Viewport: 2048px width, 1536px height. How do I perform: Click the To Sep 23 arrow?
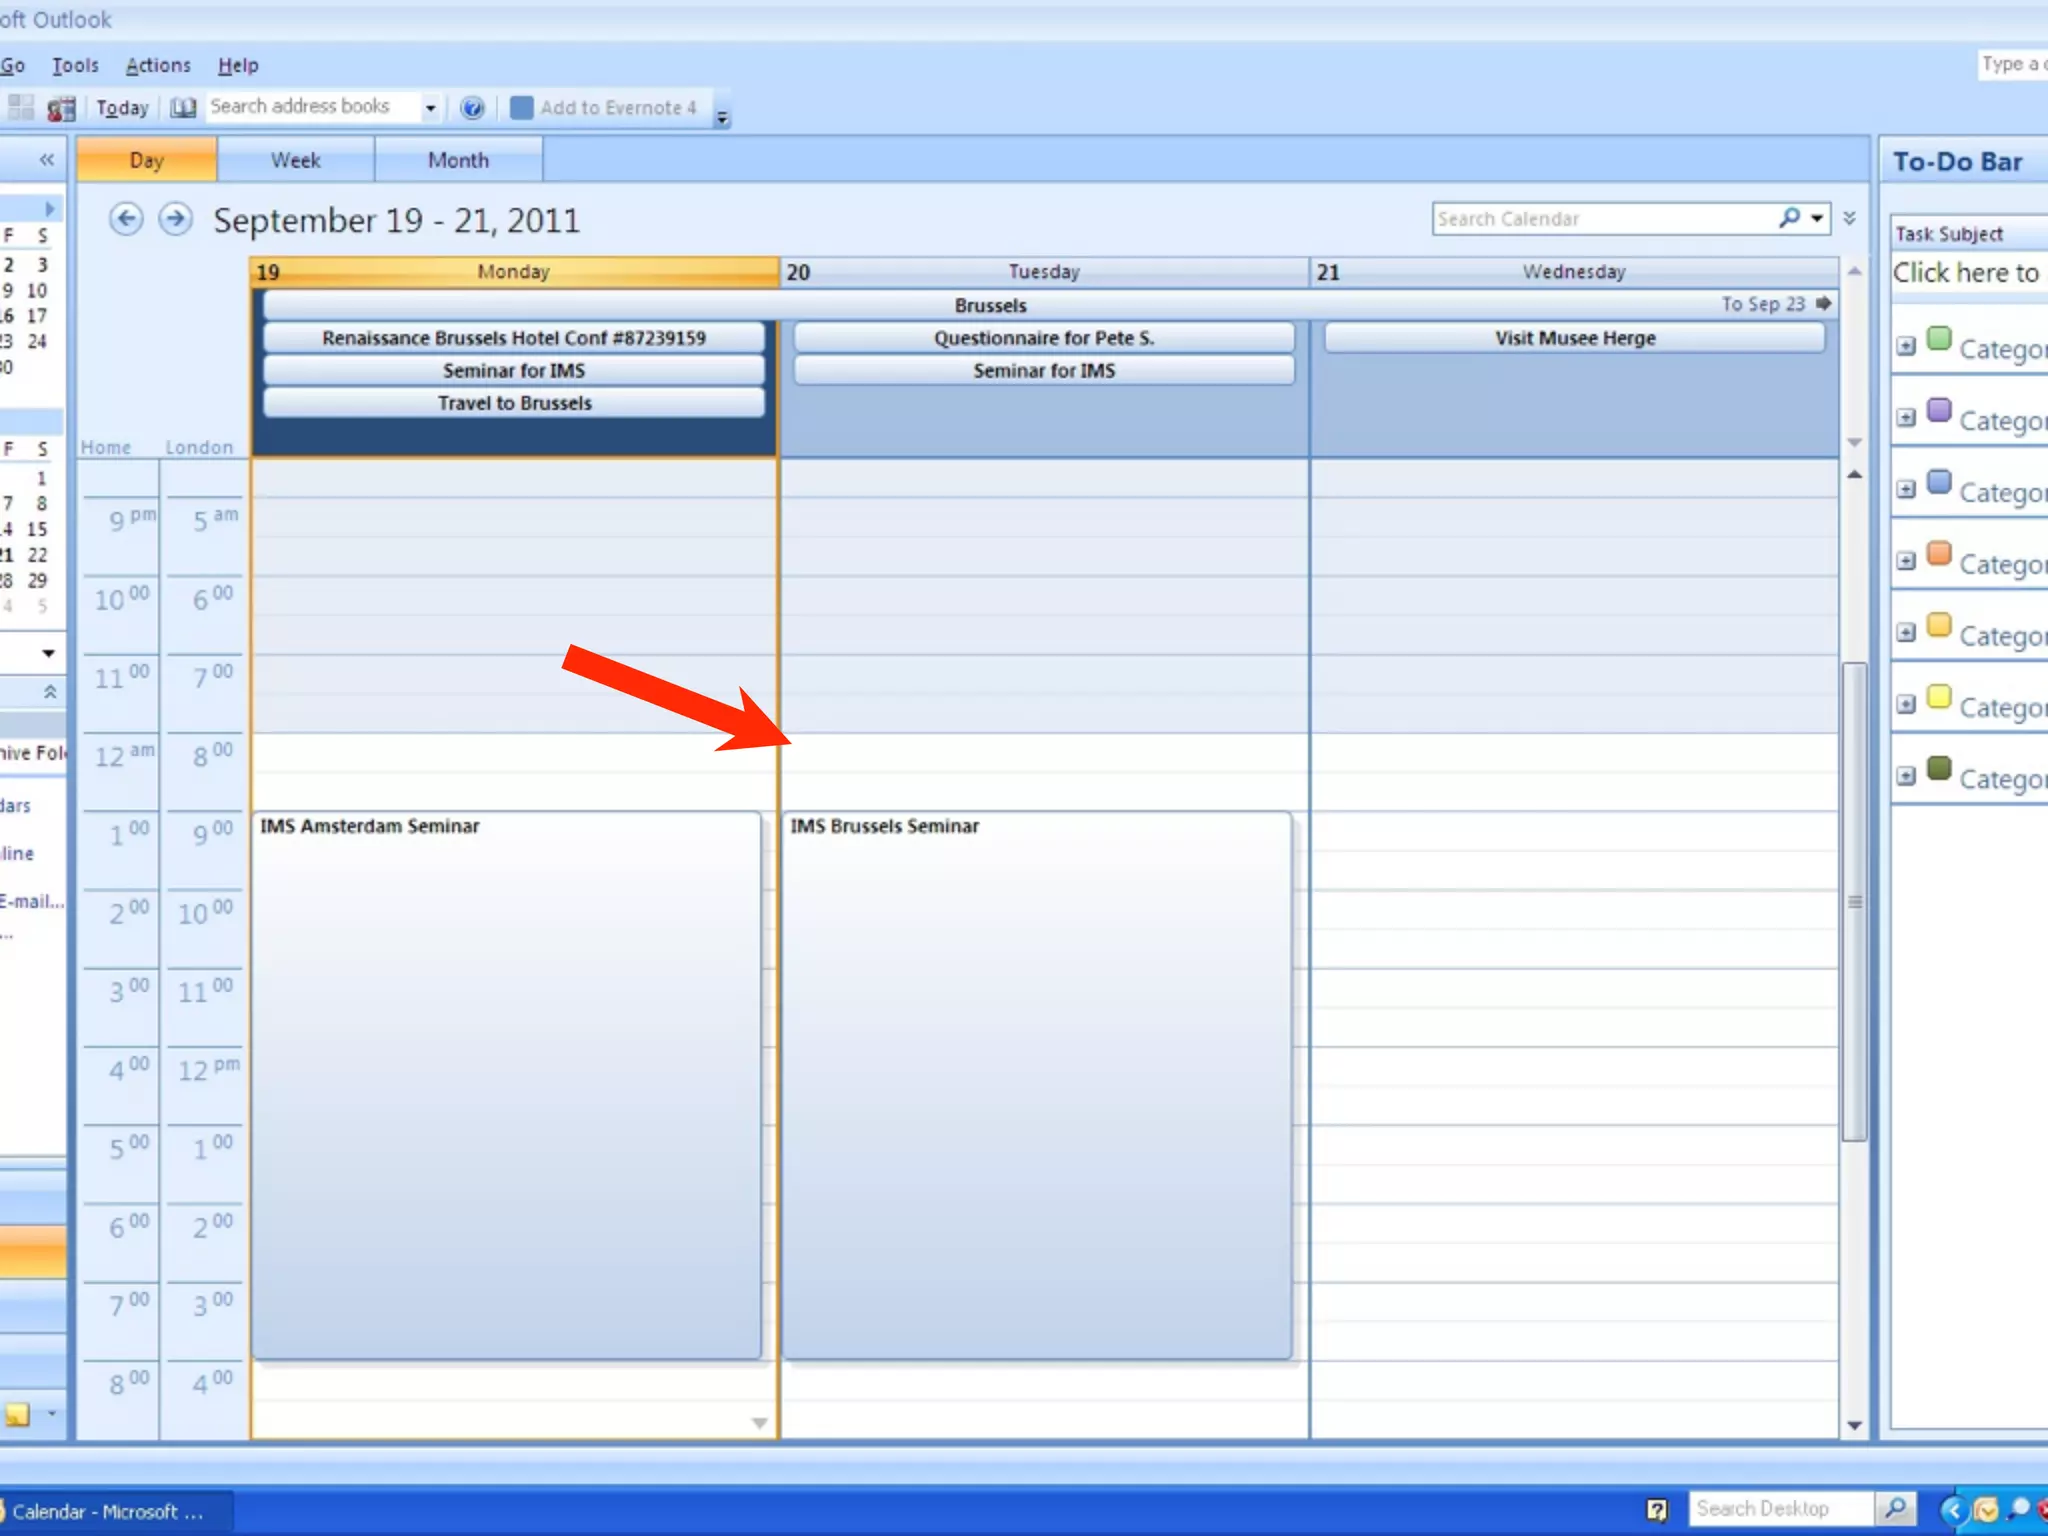pyautogui.click(x=1823, y=304)
